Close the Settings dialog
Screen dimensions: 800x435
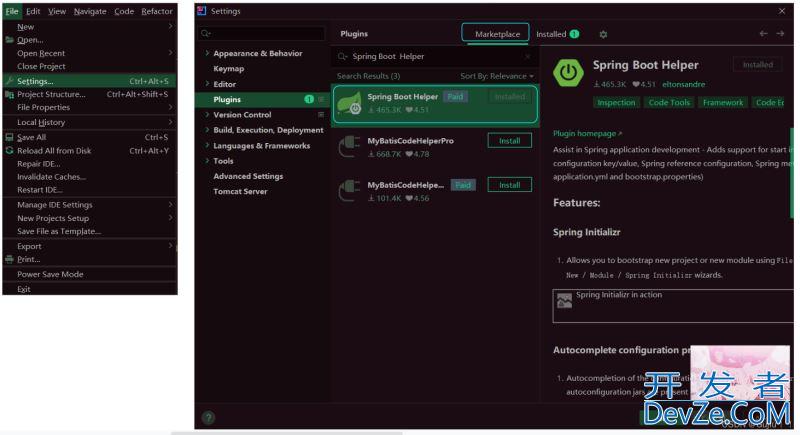782,11
